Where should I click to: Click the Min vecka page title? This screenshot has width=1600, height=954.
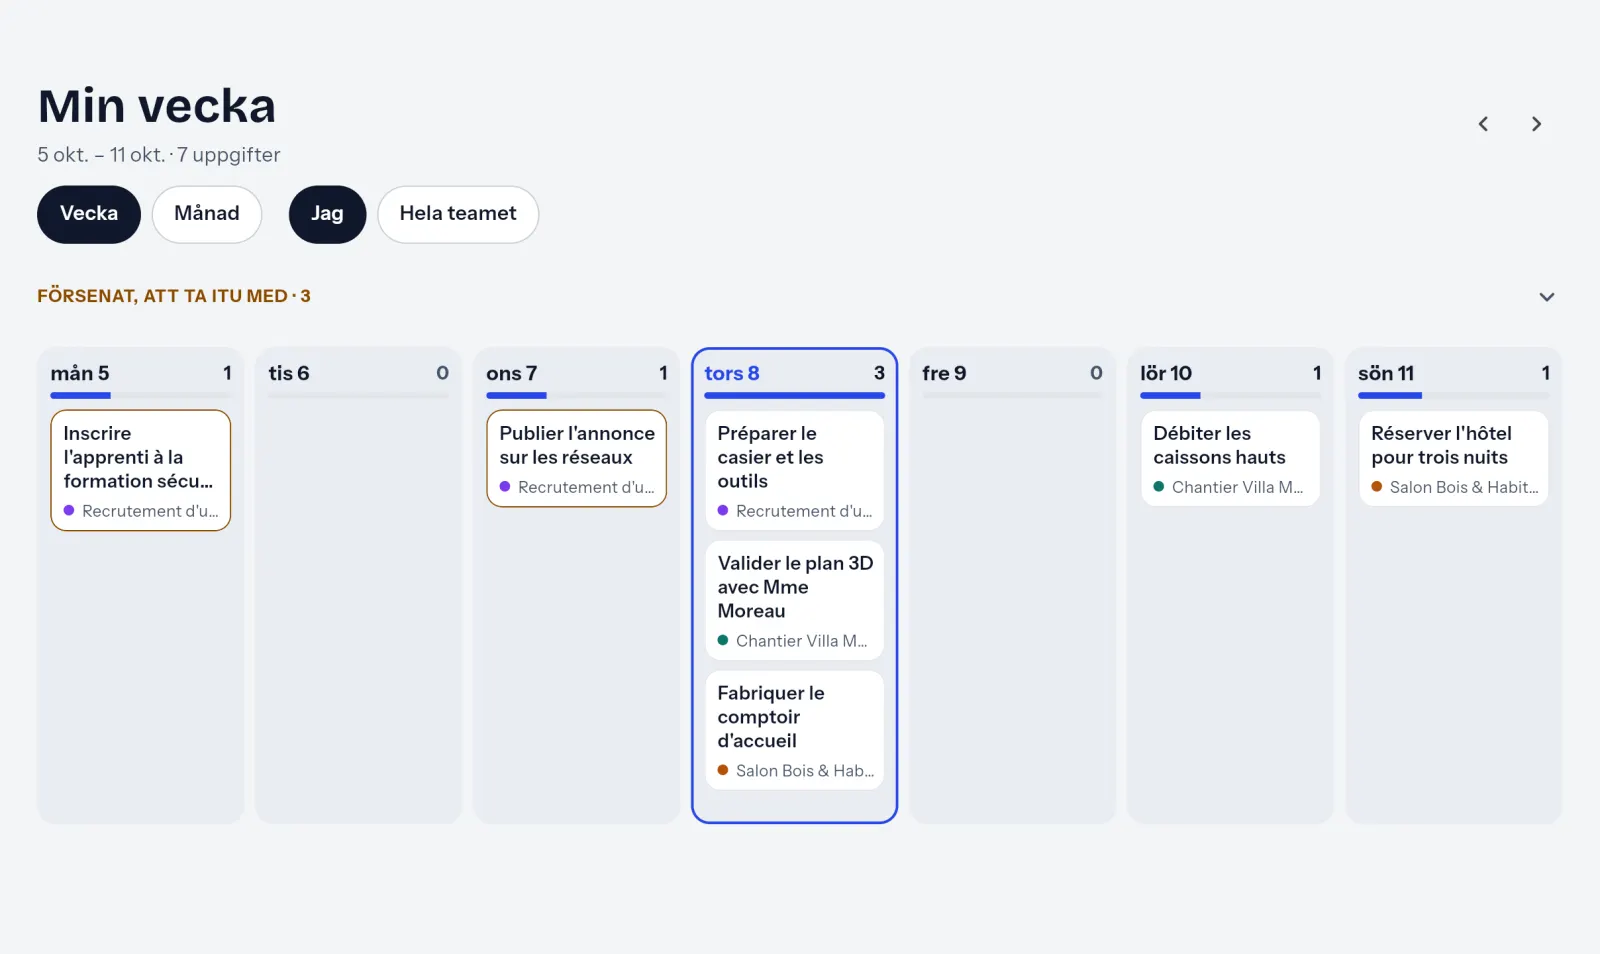coord(157,106)
